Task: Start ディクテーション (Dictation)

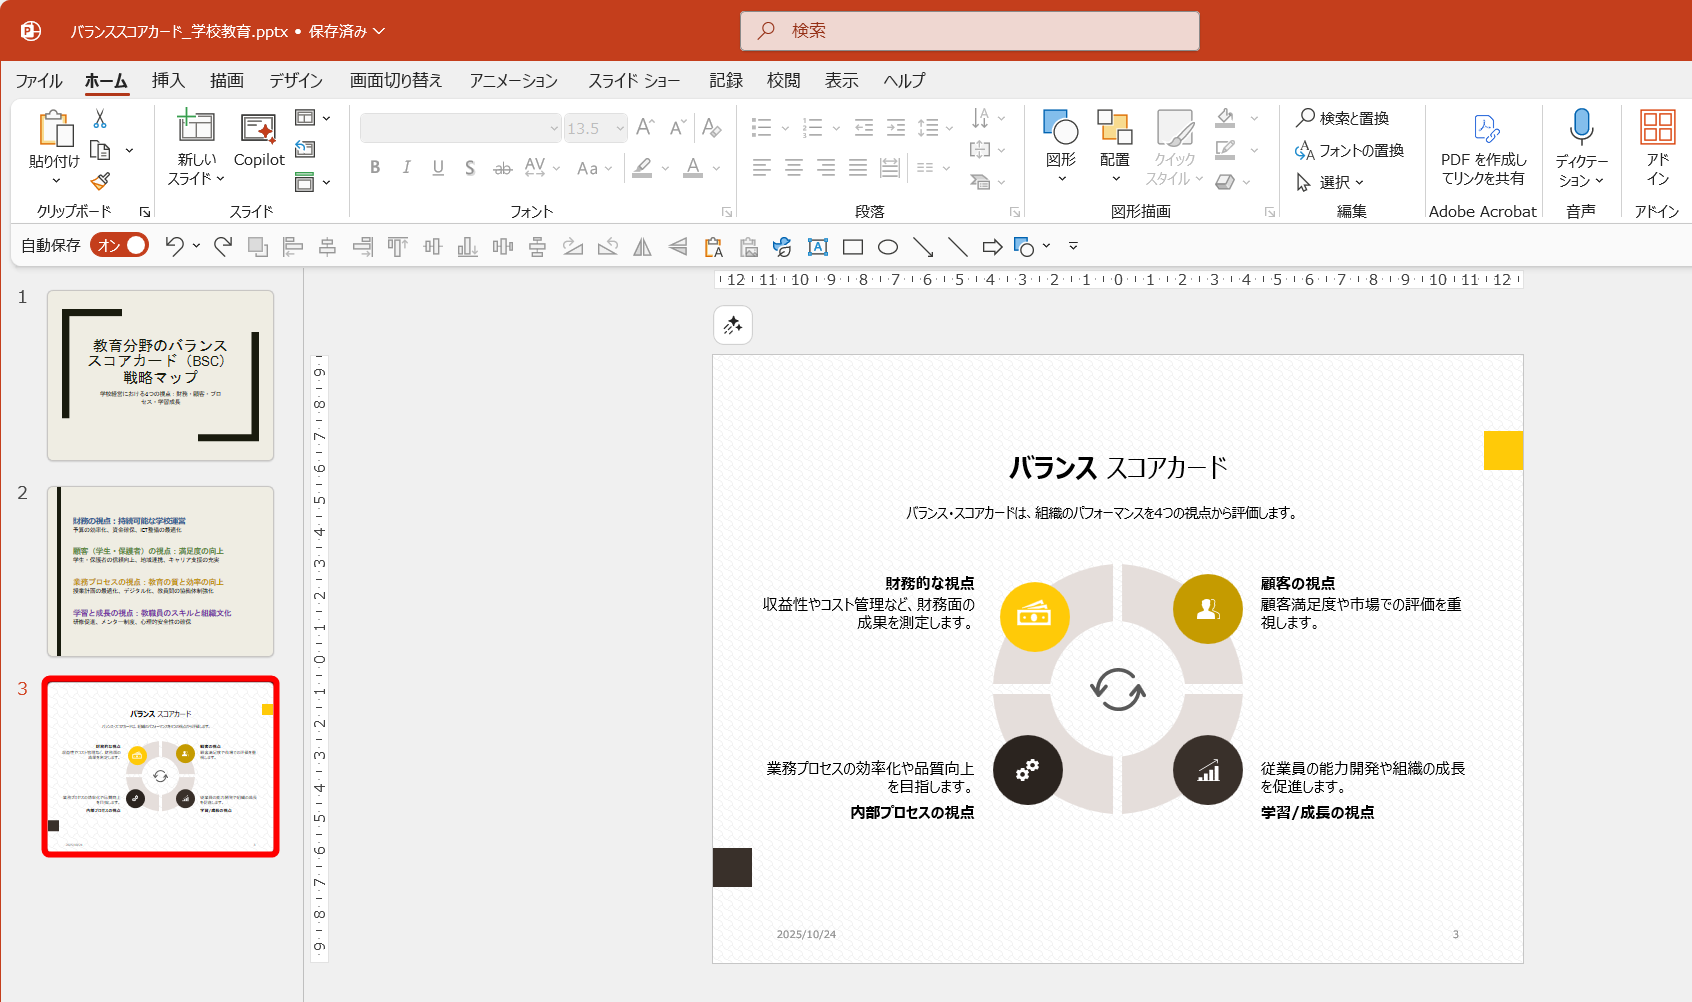Action: point(1580,148)
